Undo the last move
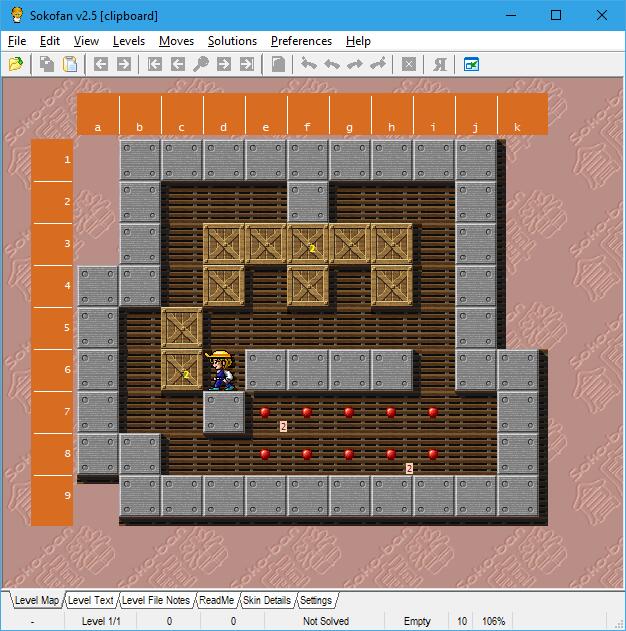This screenshot has width=626, height=631. pyautogui.click(x=332, y=64)
